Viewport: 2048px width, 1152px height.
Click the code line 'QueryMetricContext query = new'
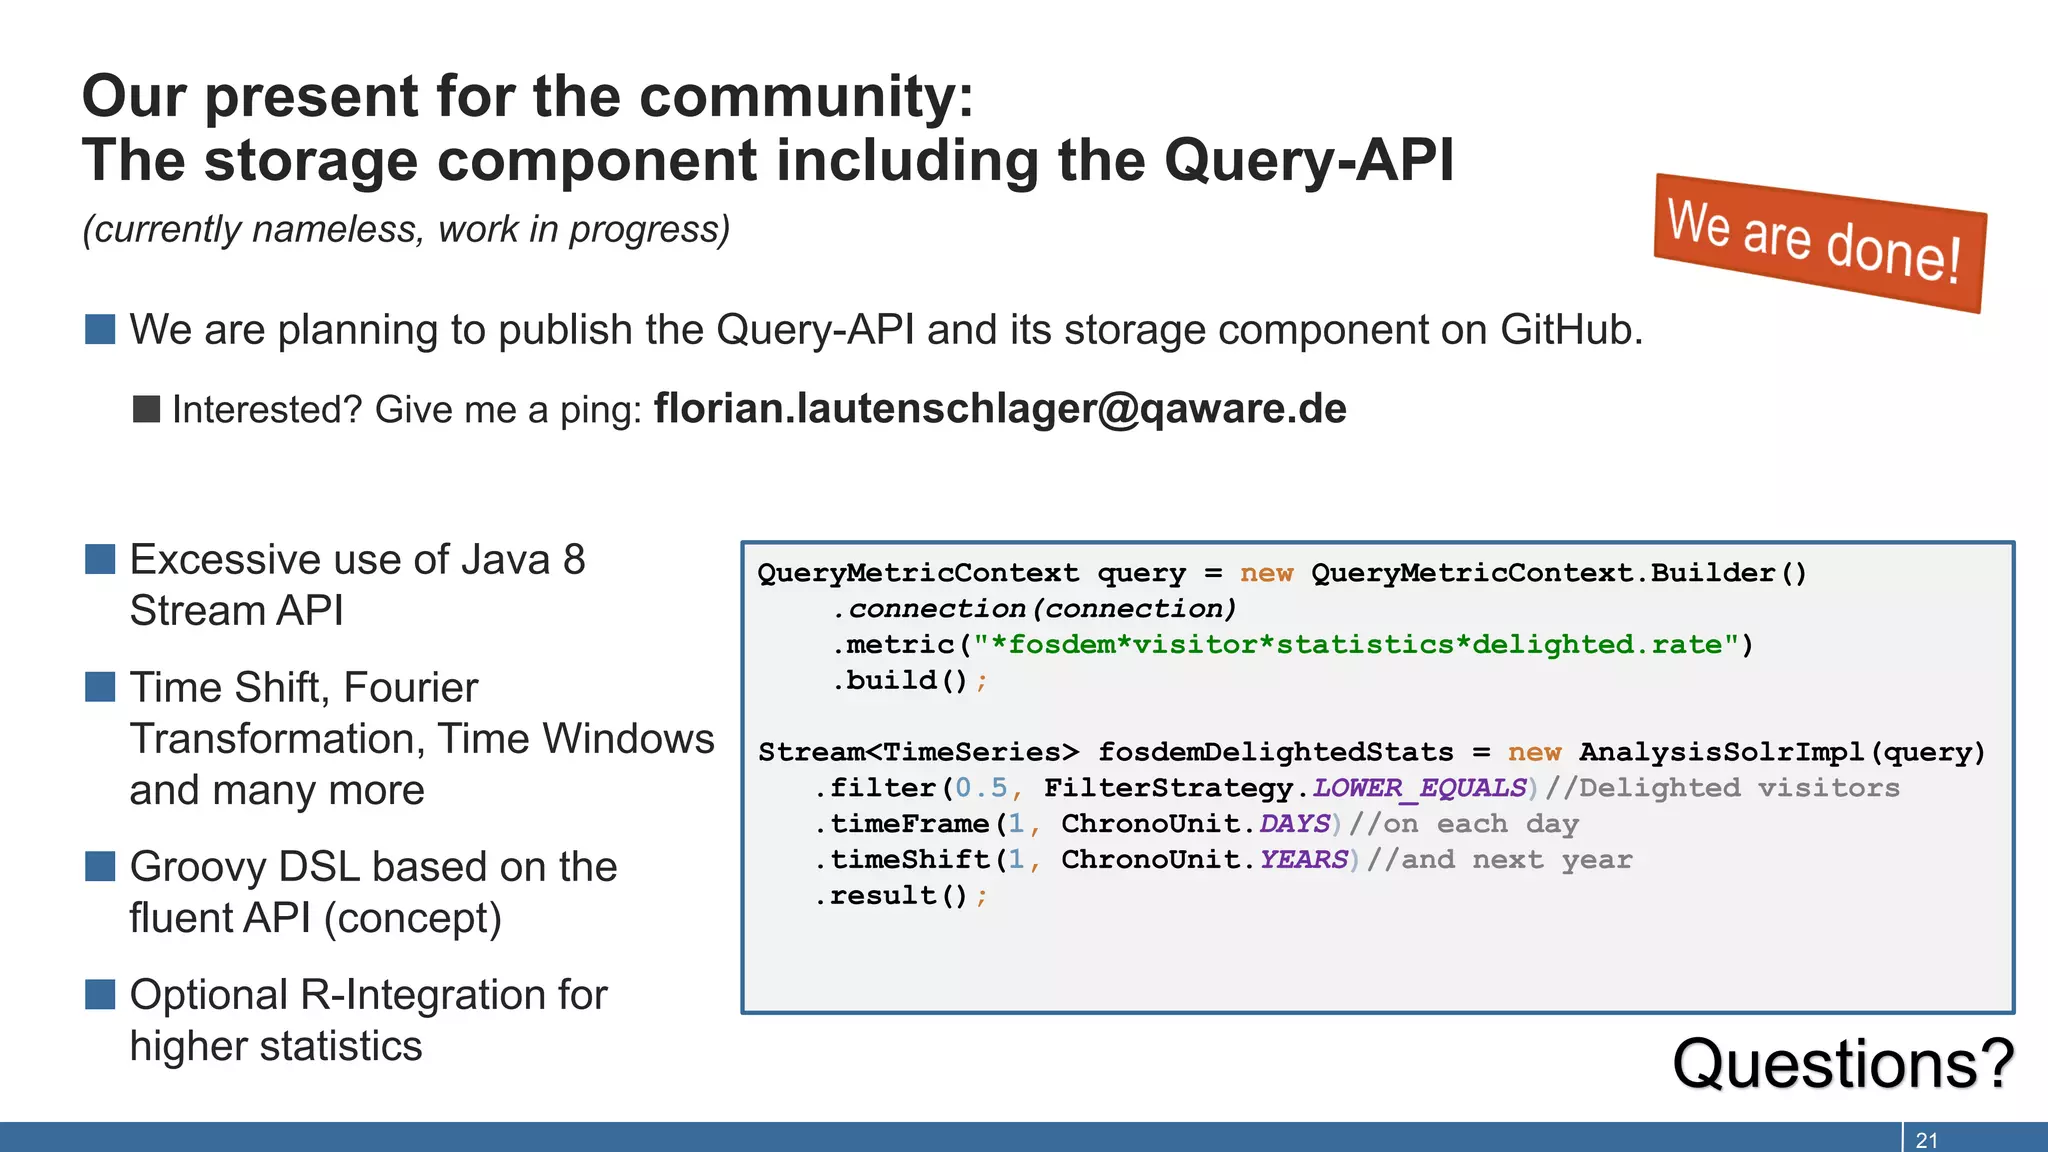tap(1283, 573)
